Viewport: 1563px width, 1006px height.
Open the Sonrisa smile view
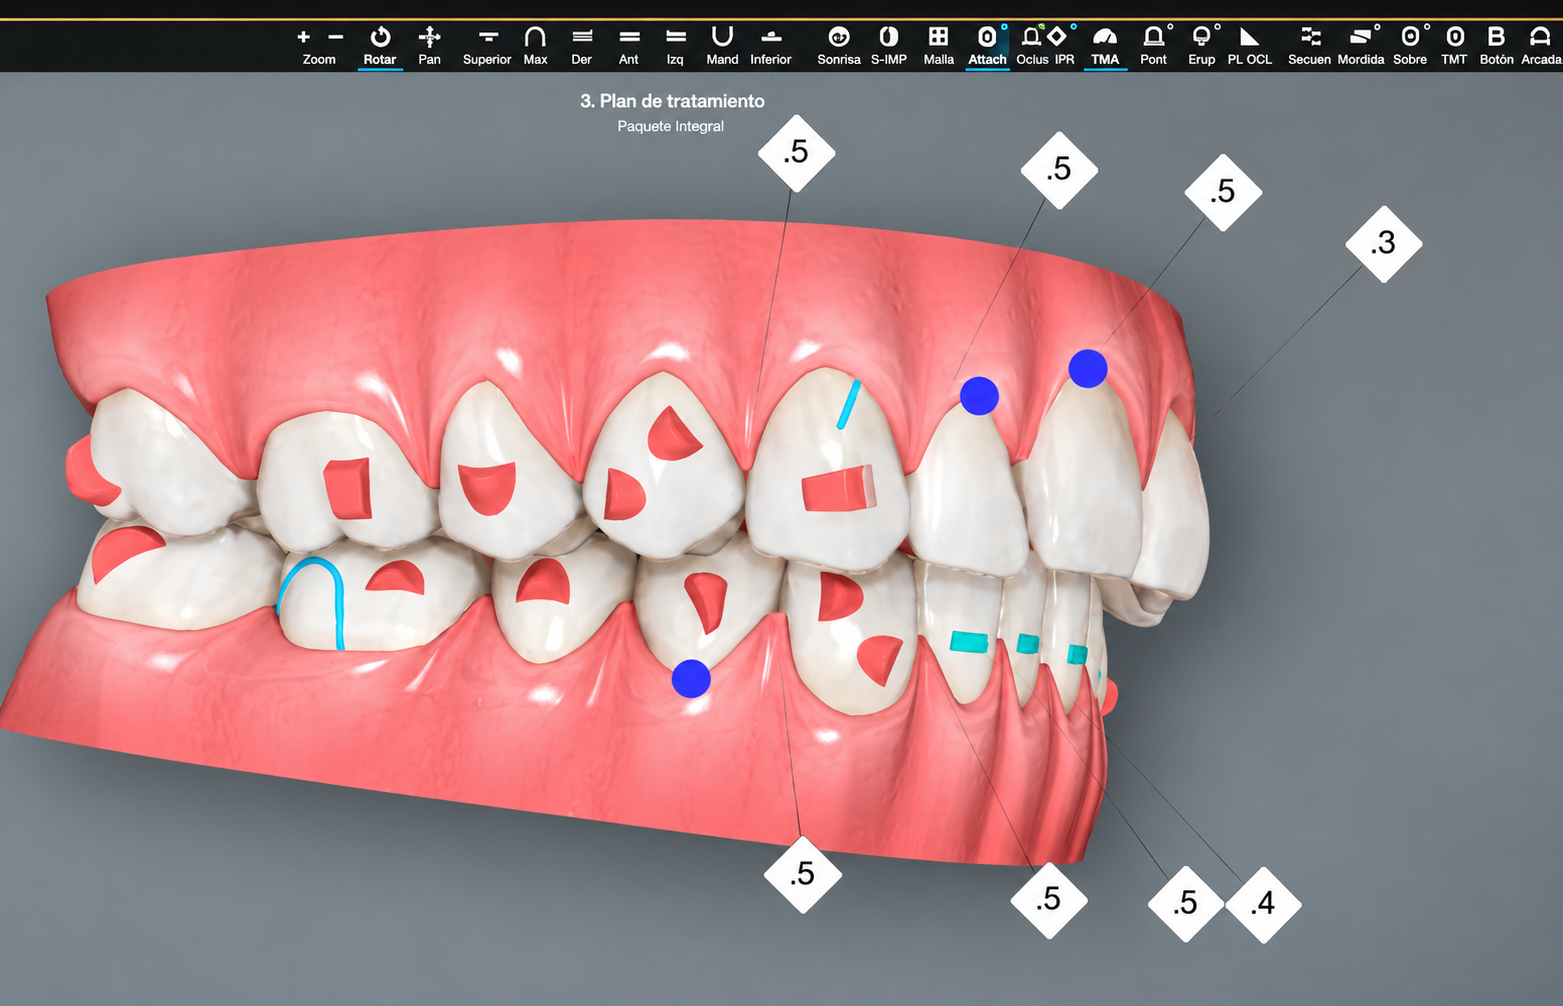click(x=839, y=46)
